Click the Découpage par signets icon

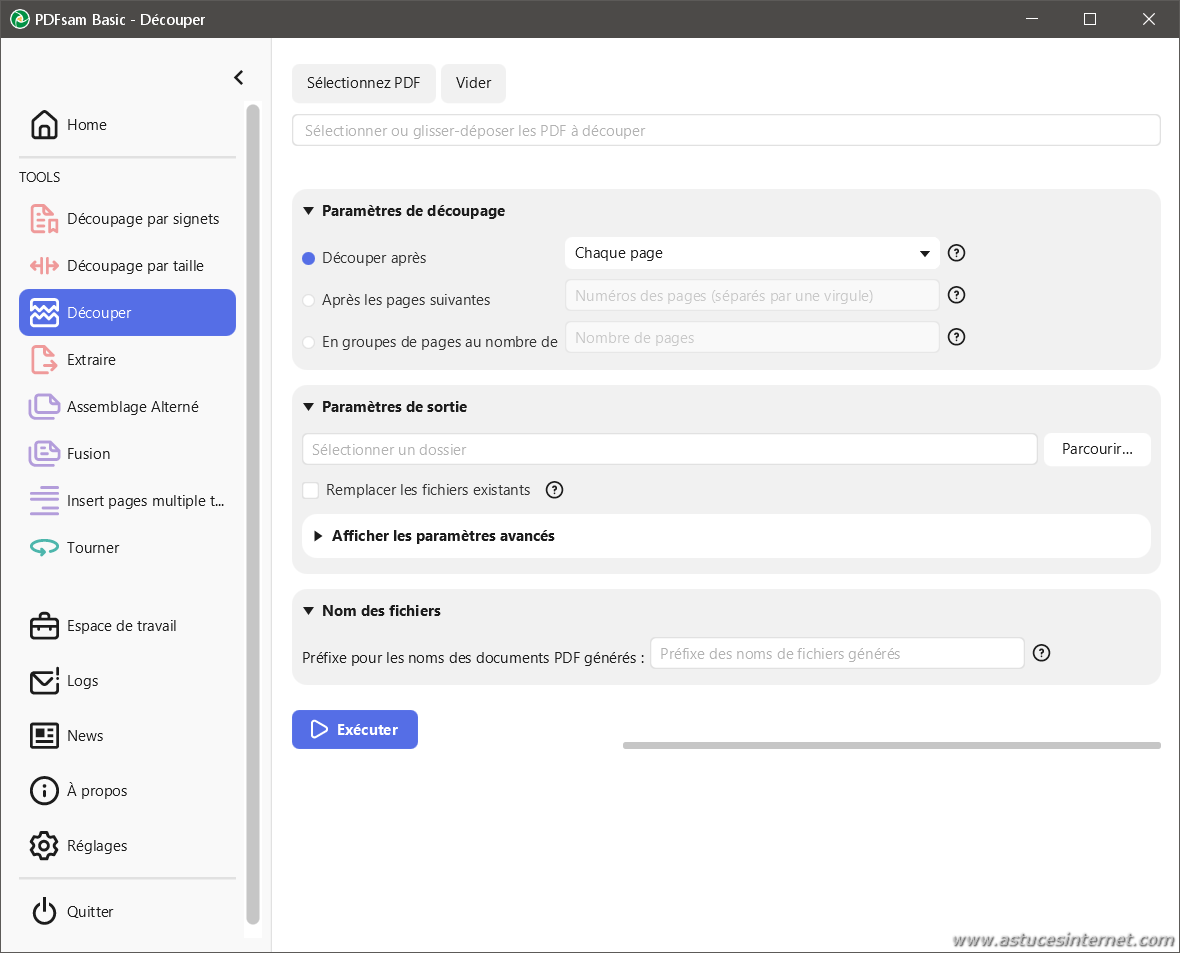[x=44, y=219]
